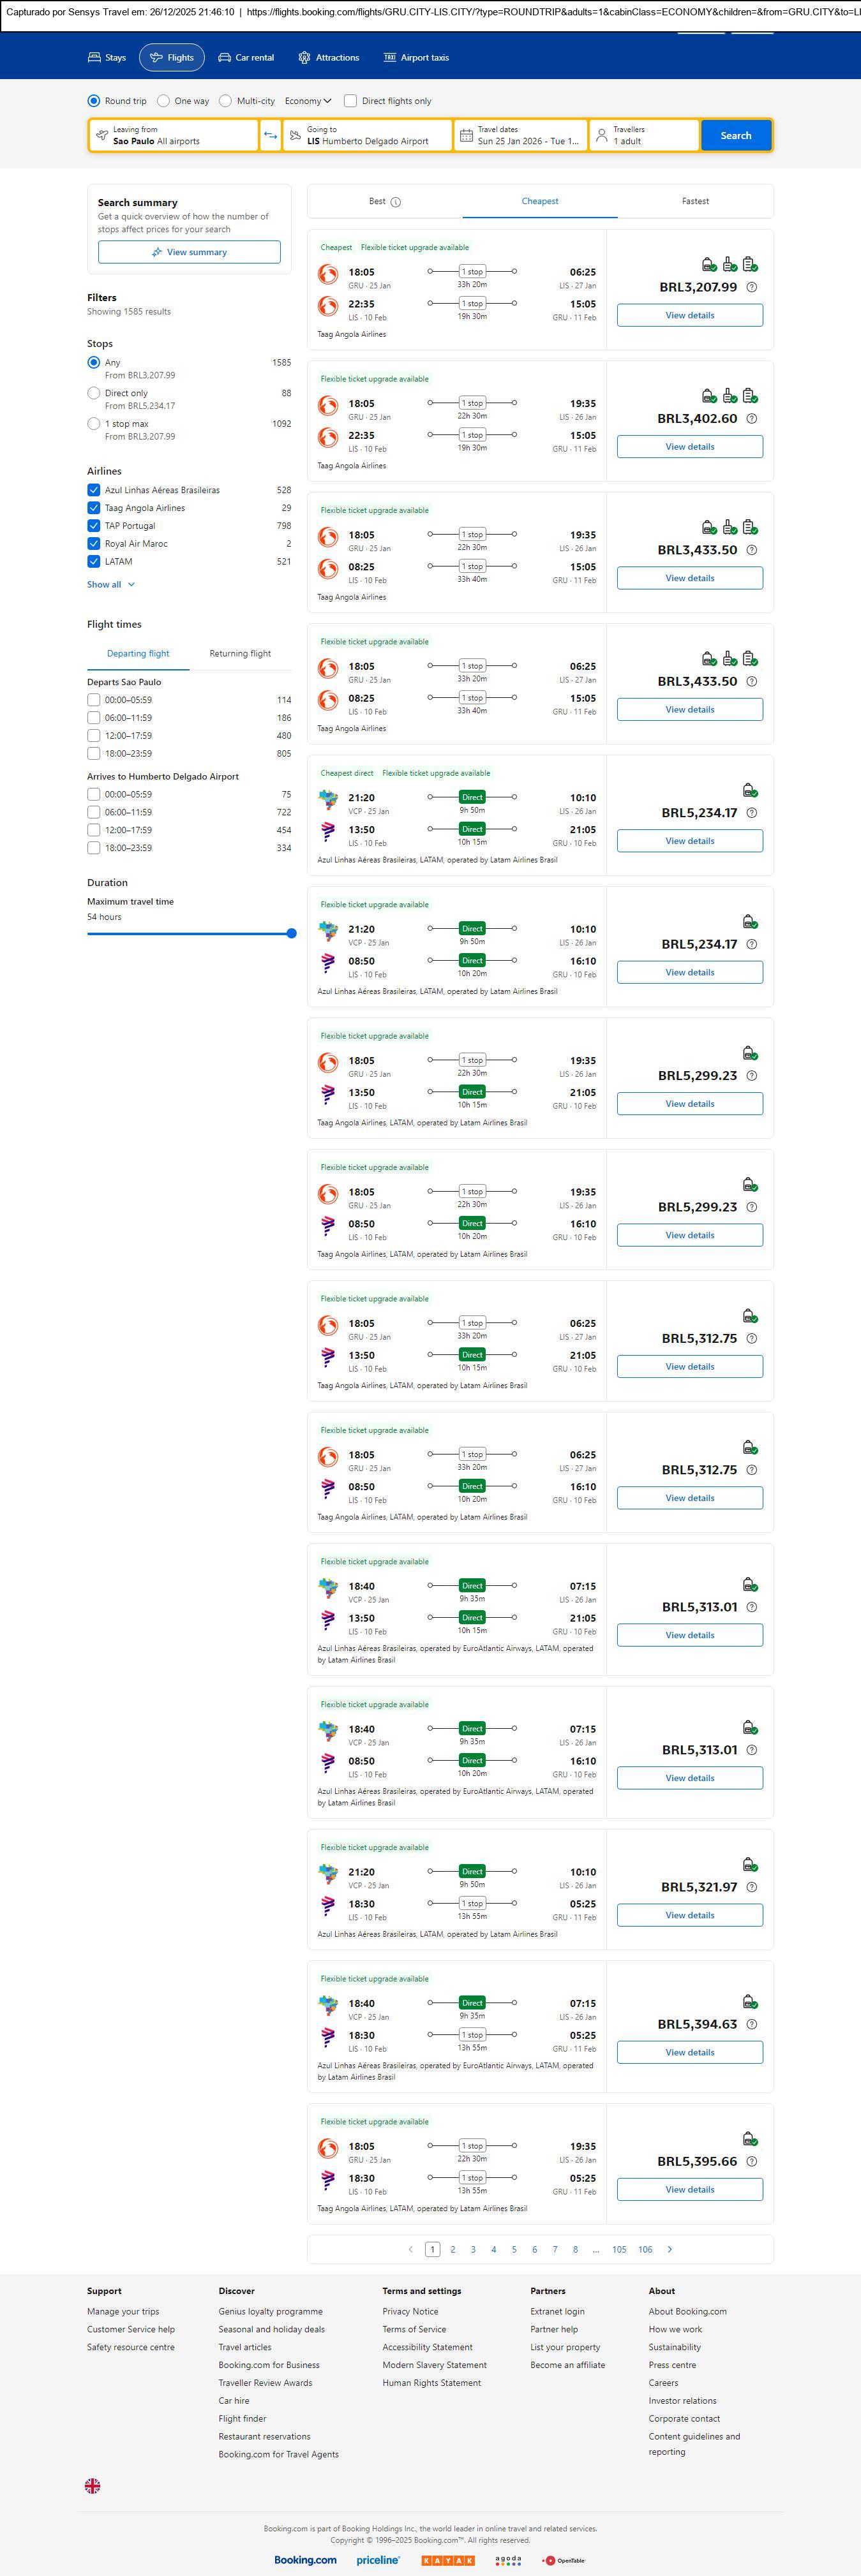Viewport: 861px width, 2576px height.
Task: Click the UK flag language icon
Action: tap(93, 2485)
